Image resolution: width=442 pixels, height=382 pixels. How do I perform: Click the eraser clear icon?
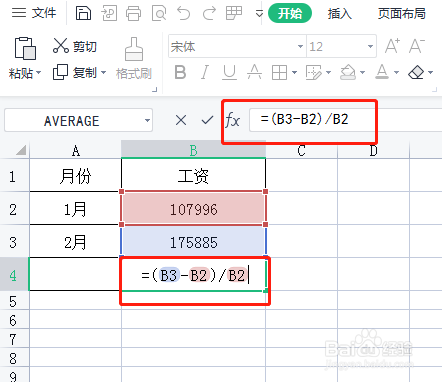pyautogui.click(x=416, y=72)
